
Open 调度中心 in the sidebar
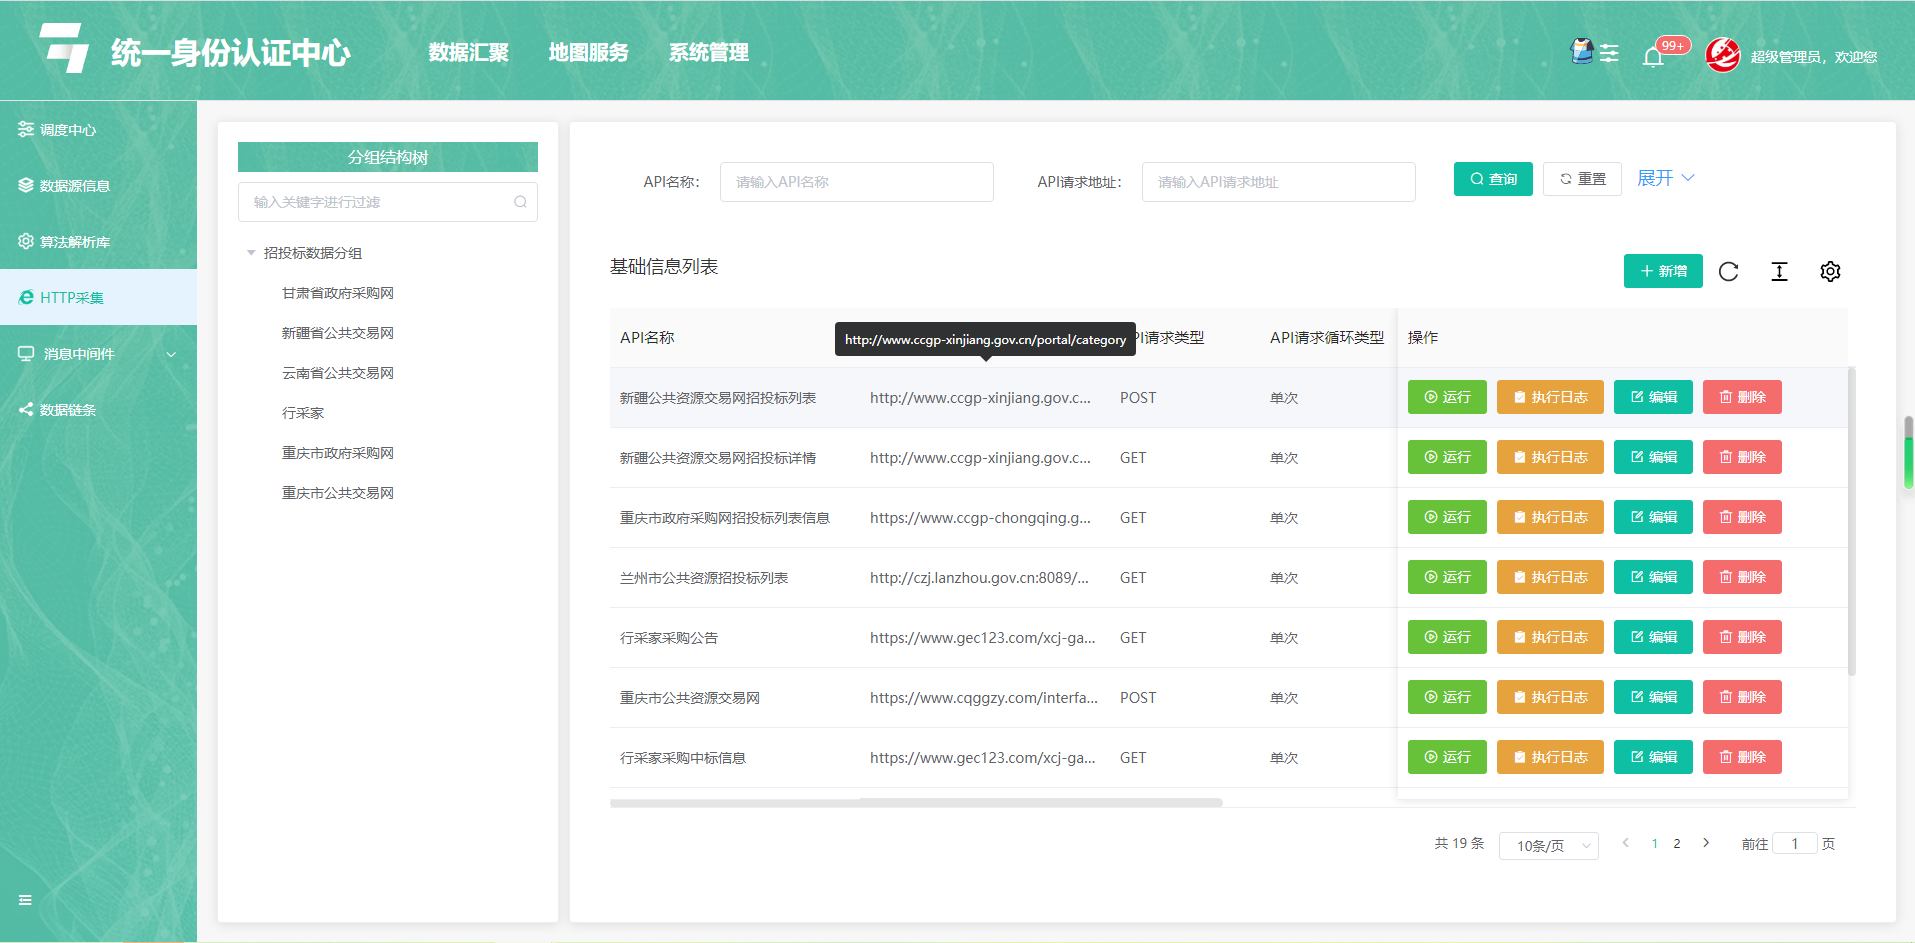(x=98, y=130)
